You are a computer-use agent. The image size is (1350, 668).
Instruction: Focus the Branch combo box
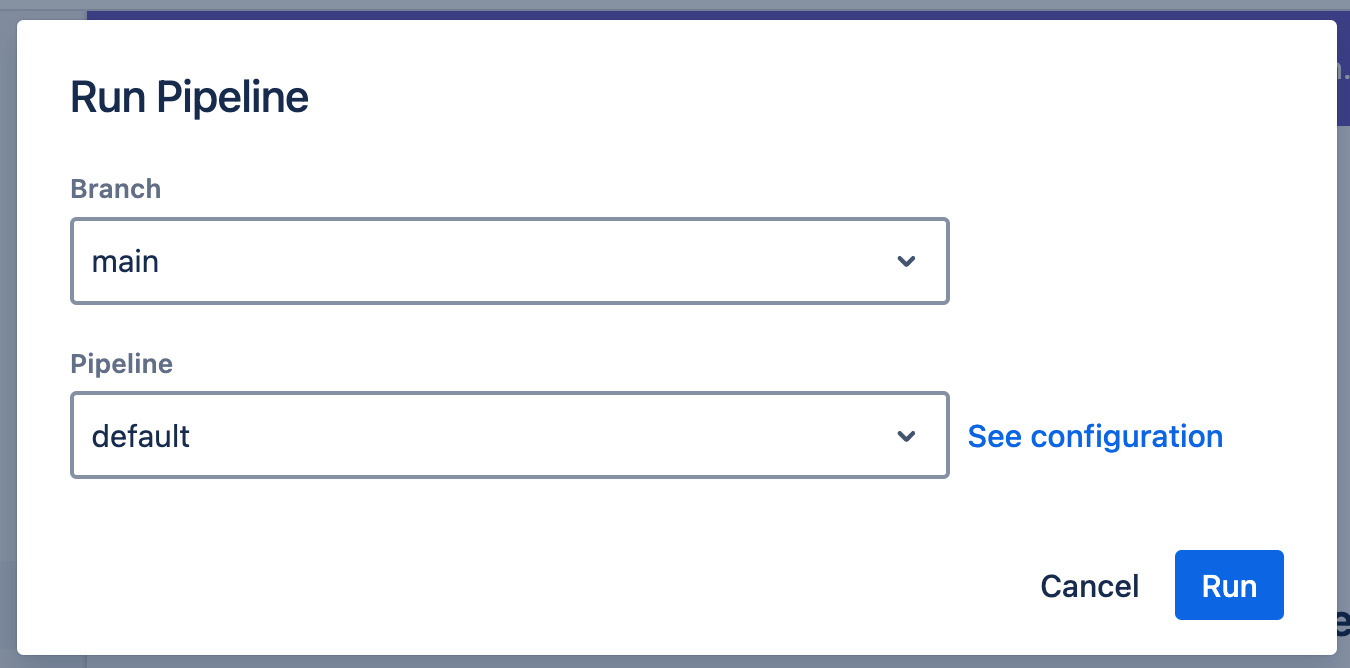click(x=509, y=262)
